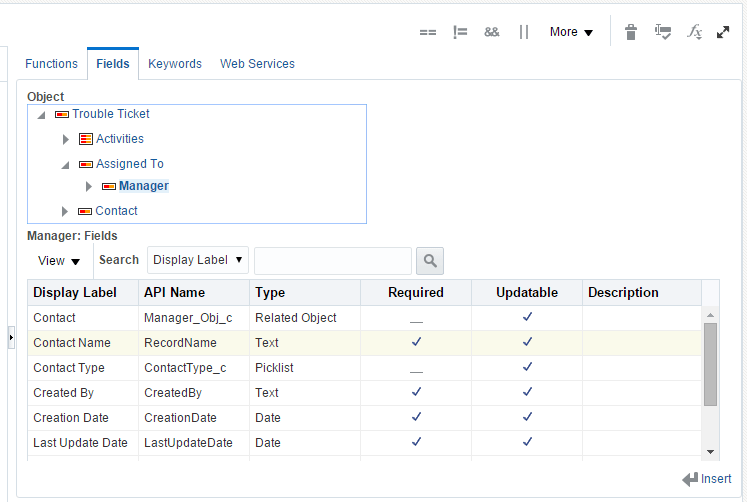Switch to the Web Services tab
The height and width of the screenshot is (502, 747).
257,64
